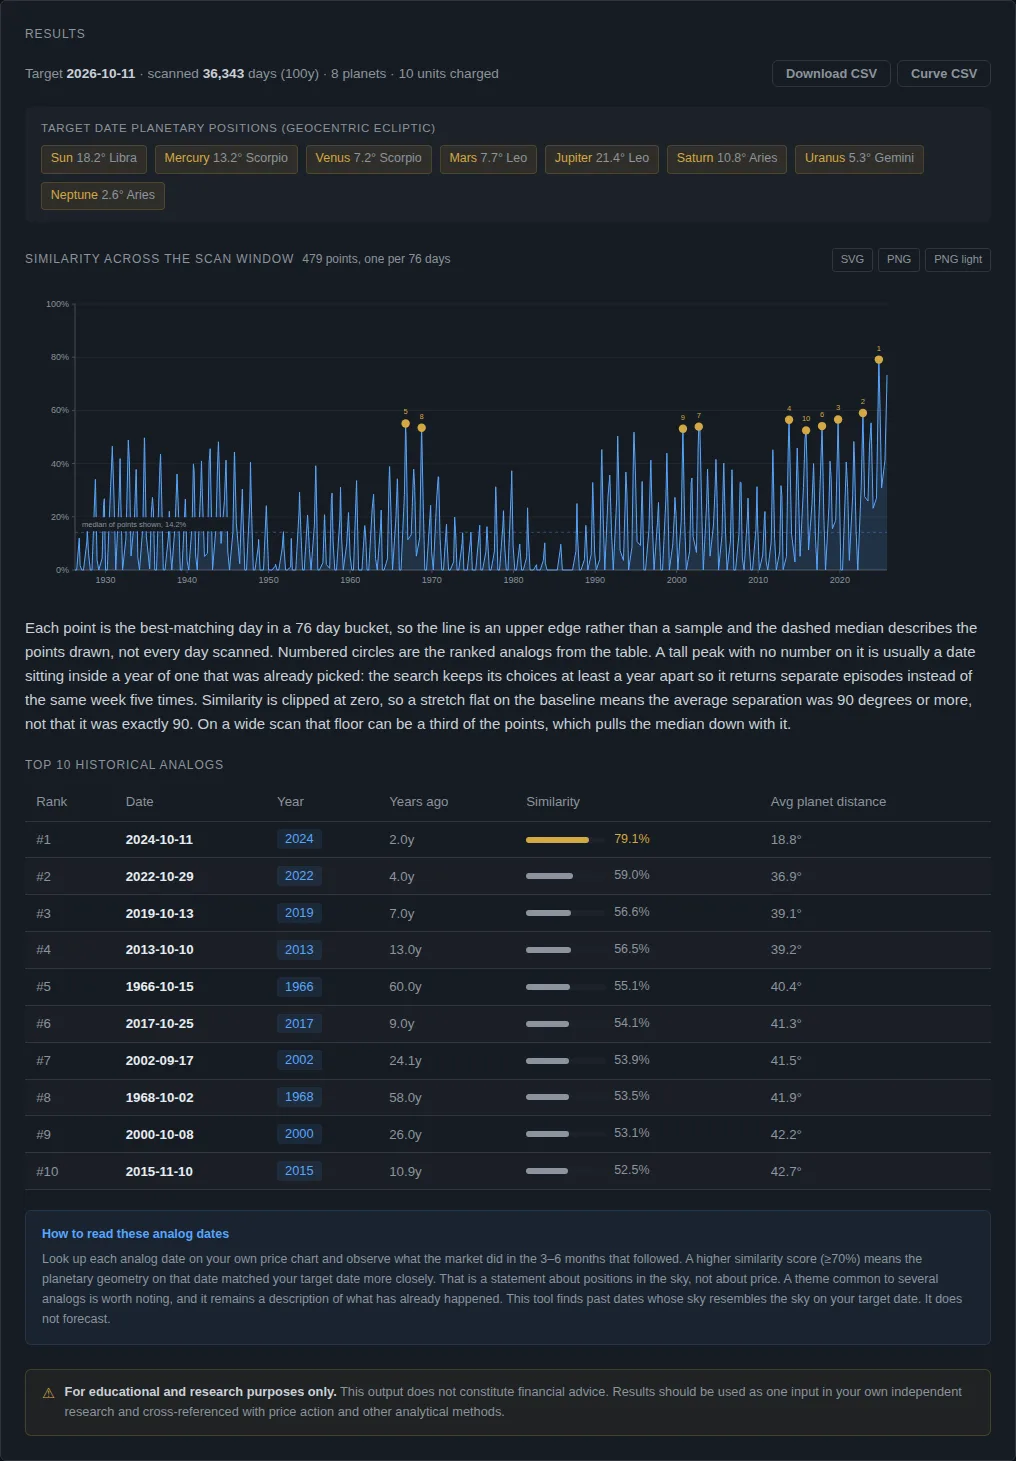
Task: Click the "How to read these analog dates" heading
Action: coord(135,1234)
